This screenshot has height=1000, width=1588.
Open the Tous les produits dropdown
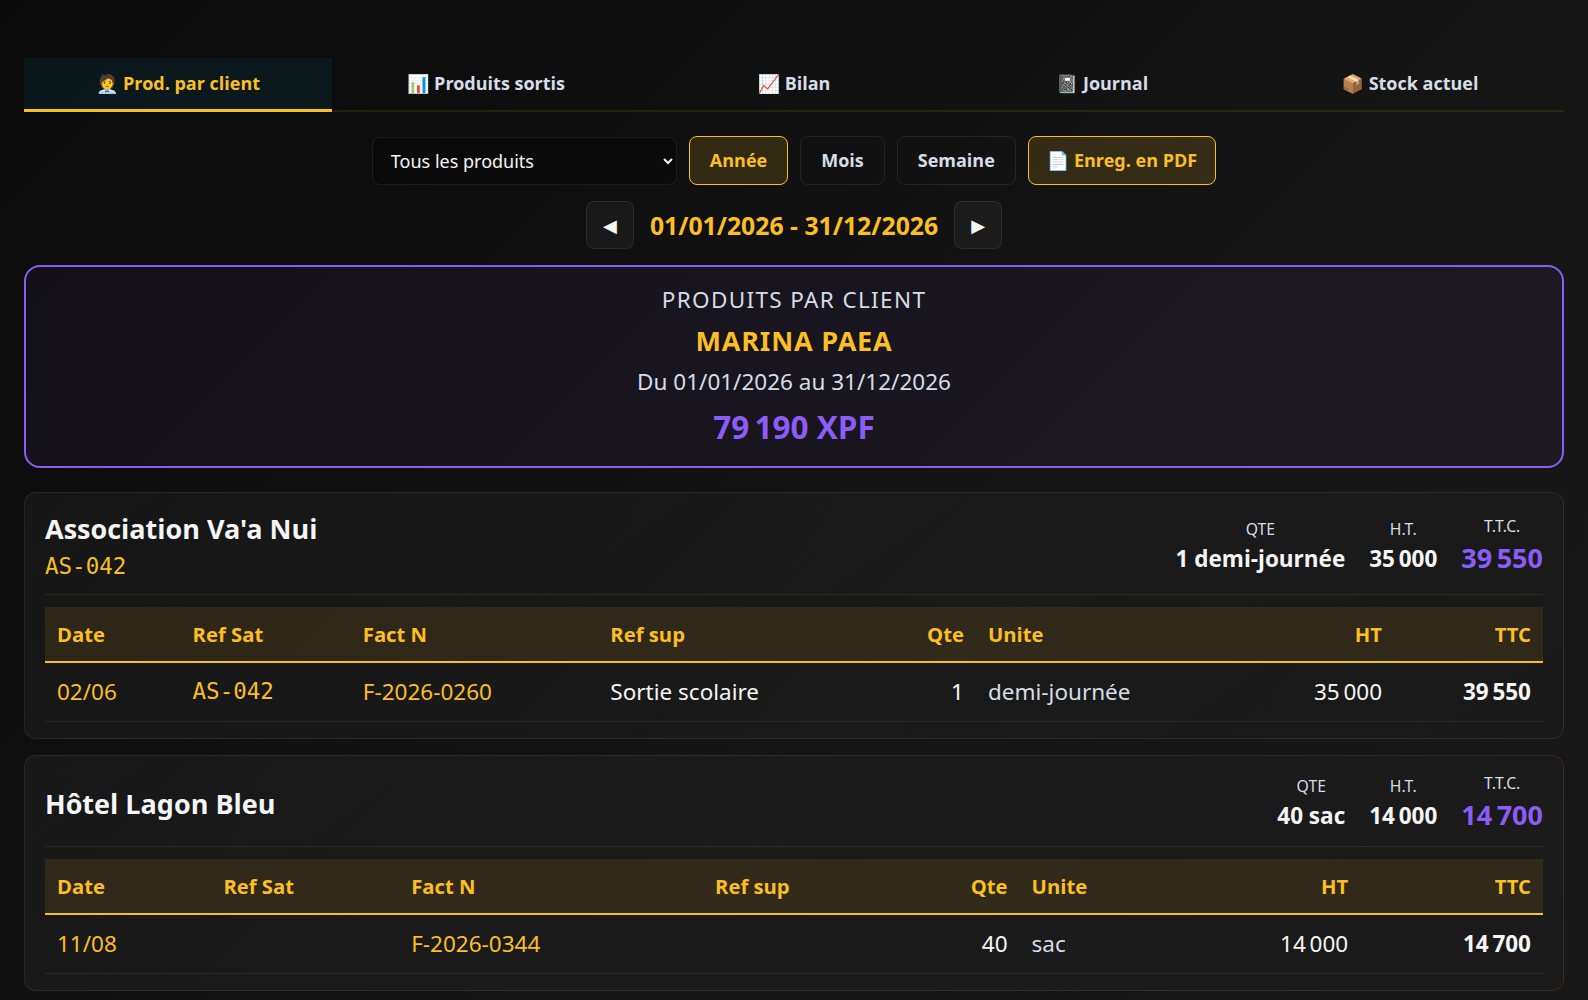[524, 161]
